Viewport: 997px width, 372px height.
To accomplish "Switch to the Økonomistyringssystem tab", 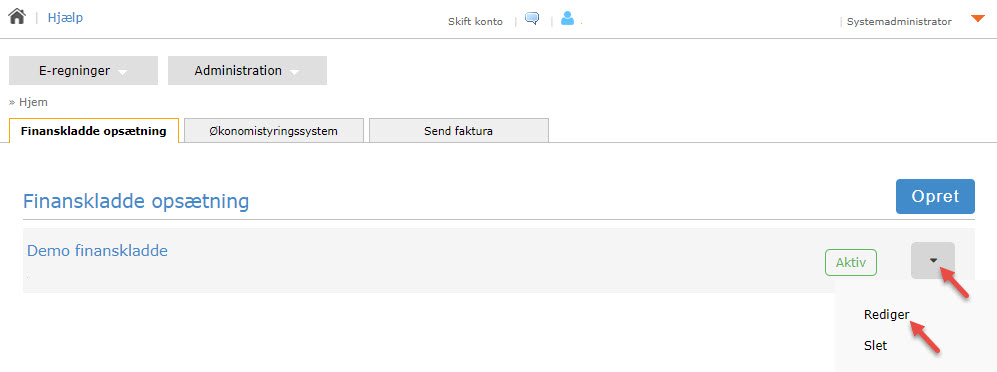I will point(274,131).
